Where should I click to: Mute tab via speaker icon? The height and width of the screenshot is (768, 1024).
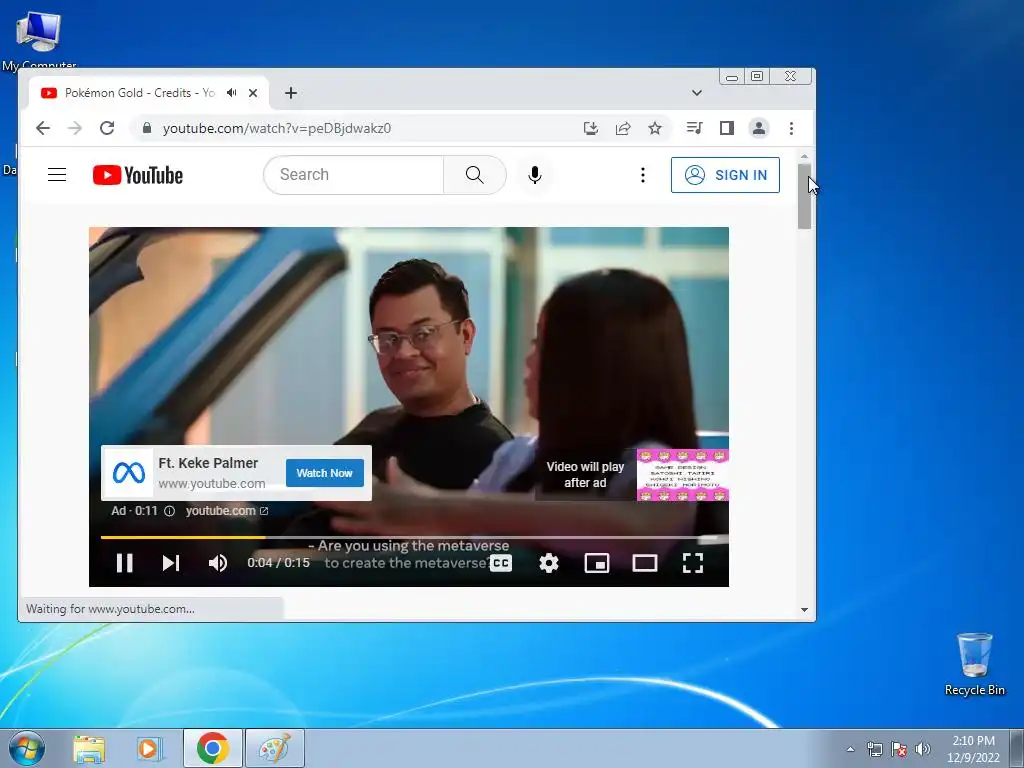[x=231, y=93]
